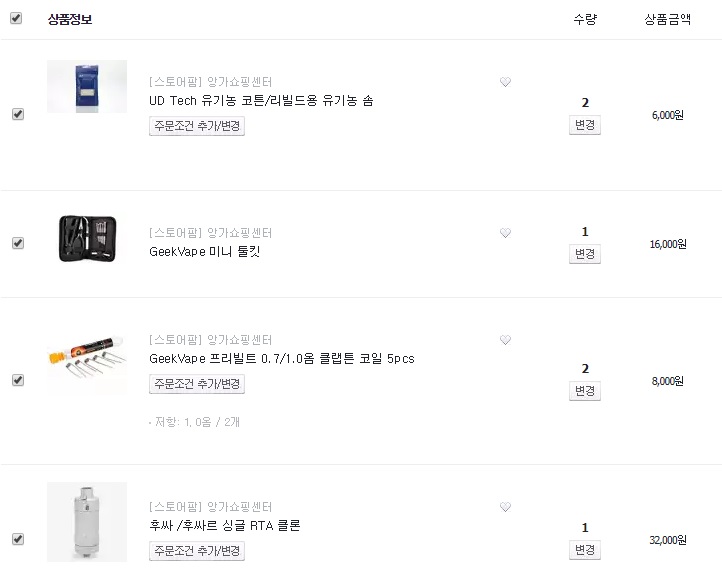Click 변경 for GeekVape 미니 툴킷 quantity

click(x=585, y=254)
